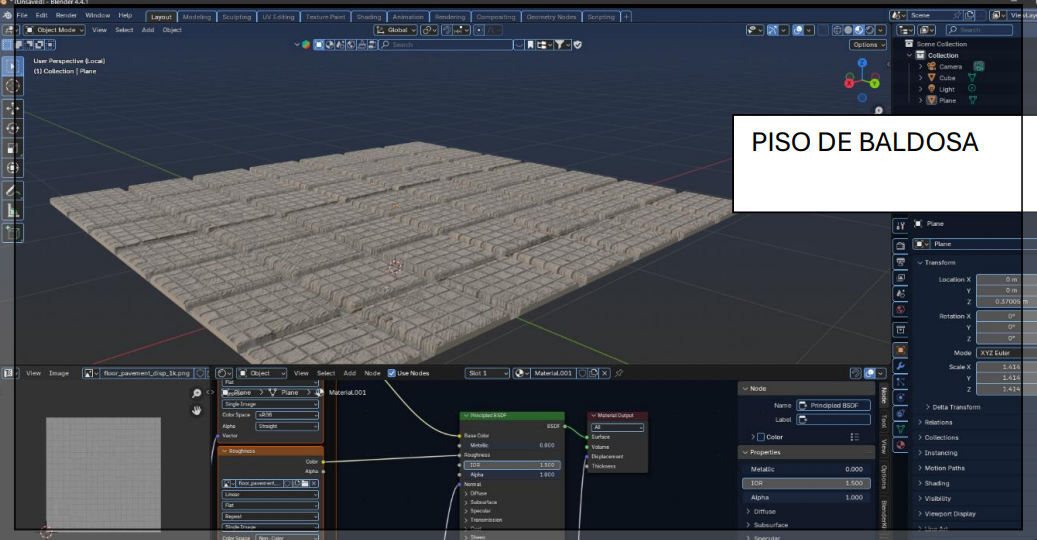Unlink Material.001 with the X button
1037x540 pixels.
604,373
